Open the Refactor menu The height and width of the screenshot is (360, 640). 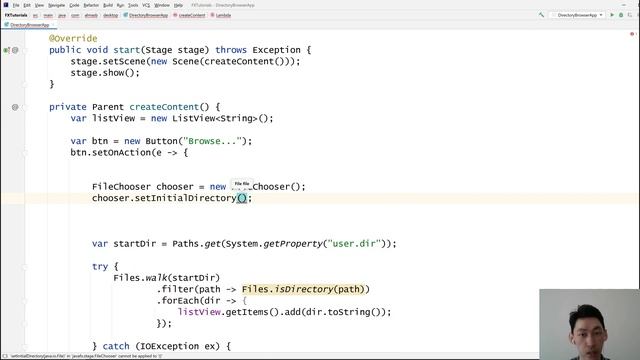coord(91,5)
